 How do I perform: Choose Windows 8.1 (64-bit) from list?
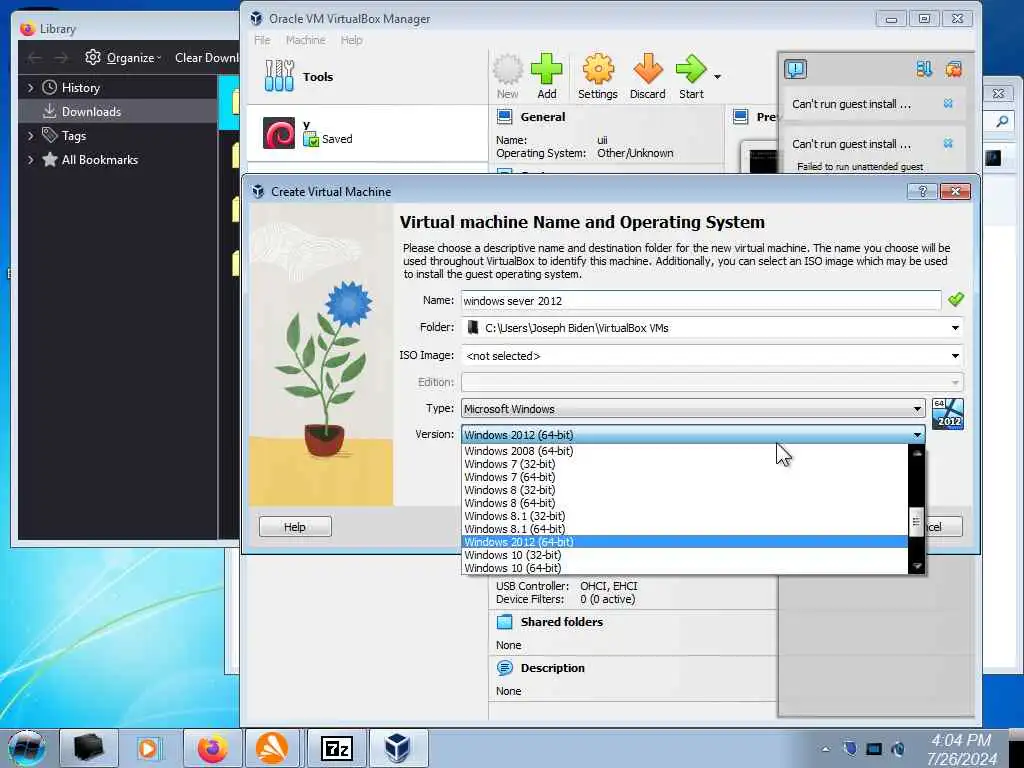click(x=684, y=529)
